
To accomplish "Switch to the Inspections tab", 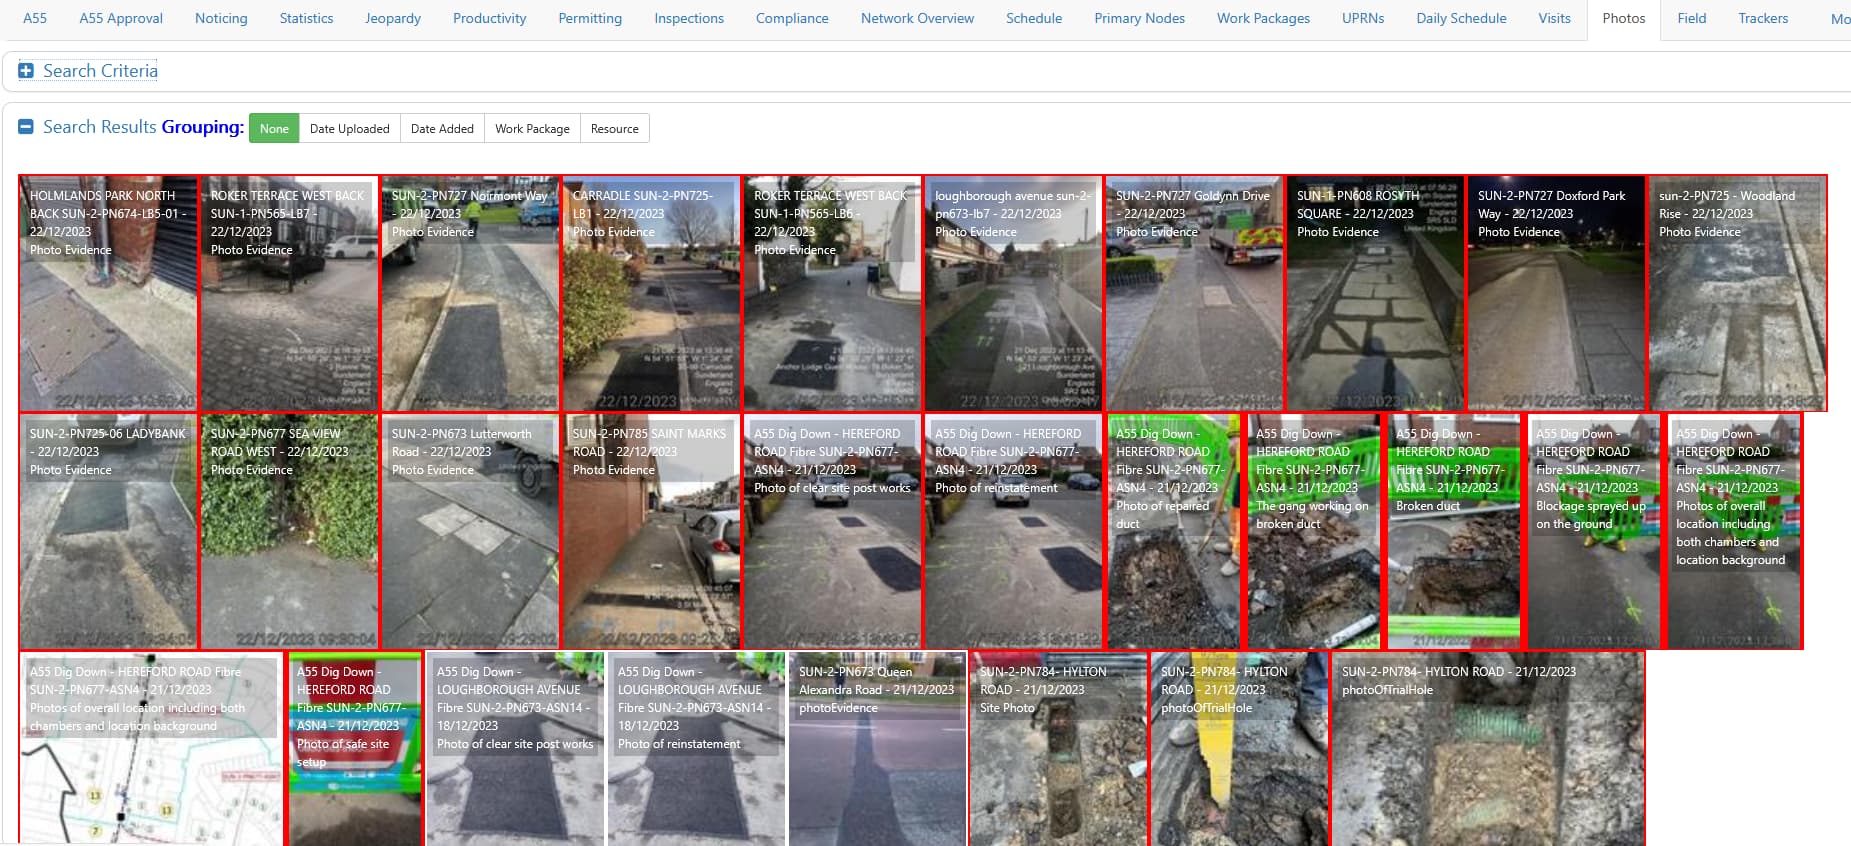I will click(689, 18).
